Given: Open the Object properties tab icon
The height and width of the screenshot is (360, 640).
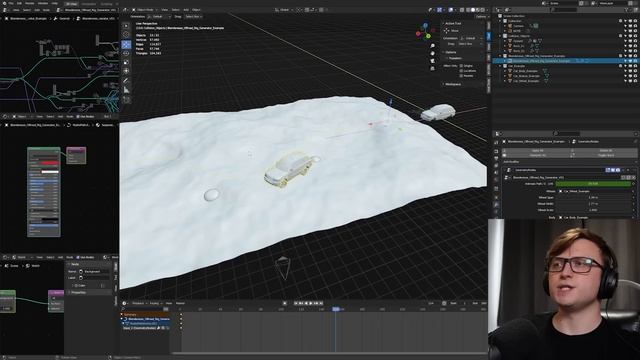Looking at the screenshot, I should click(x=496, y=197).
